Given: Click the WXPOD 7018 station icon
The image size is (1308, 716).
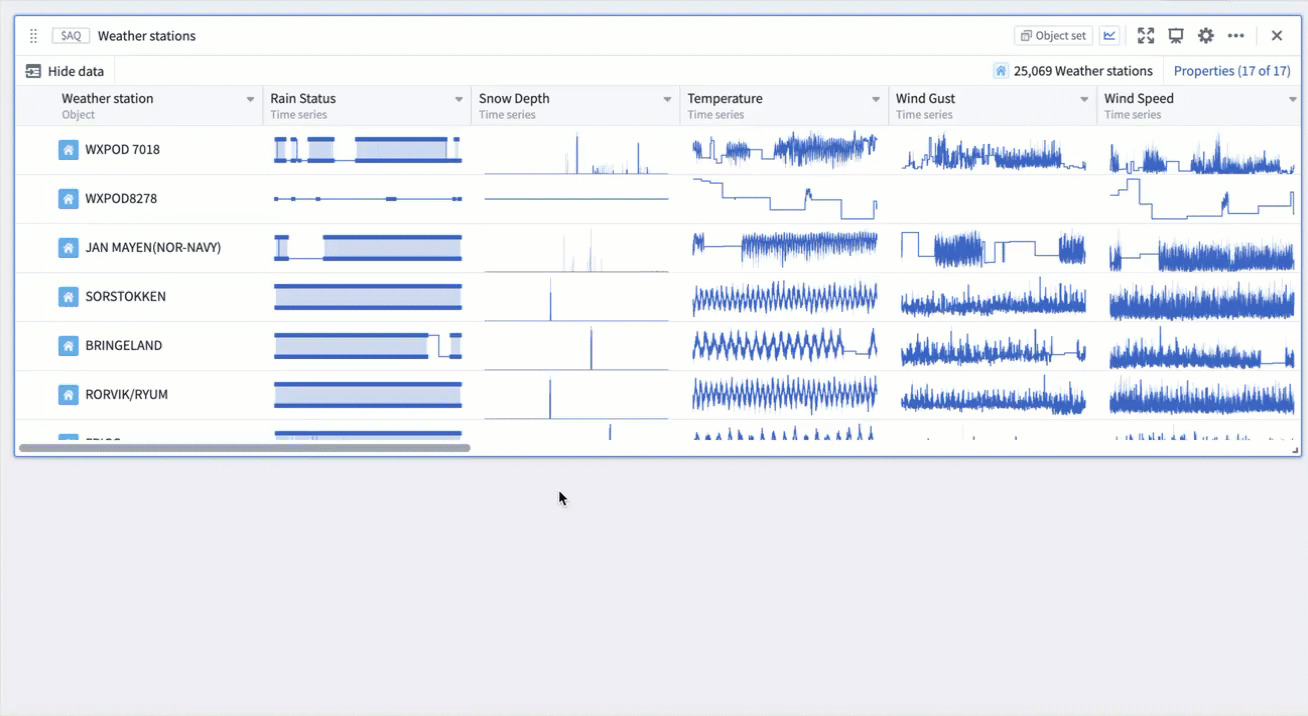Looking at the screenshot, I should click(x=68, y=150).
